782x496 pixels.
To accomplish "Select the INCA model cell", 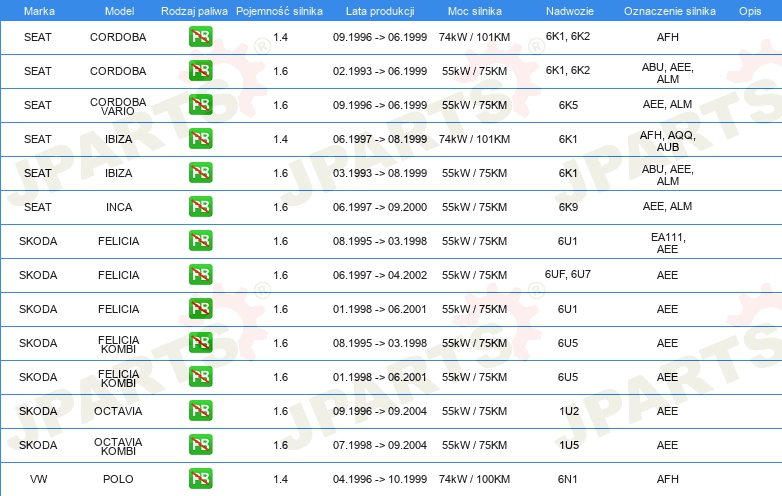I will click(119, 207).
